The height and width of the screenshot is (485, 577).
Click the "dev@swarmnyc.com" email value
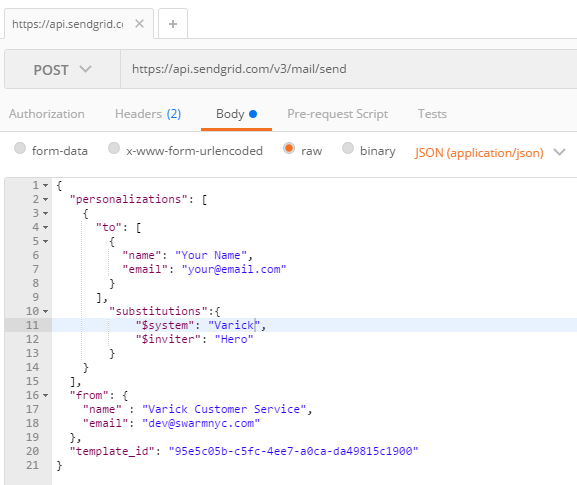pos(201,423)
